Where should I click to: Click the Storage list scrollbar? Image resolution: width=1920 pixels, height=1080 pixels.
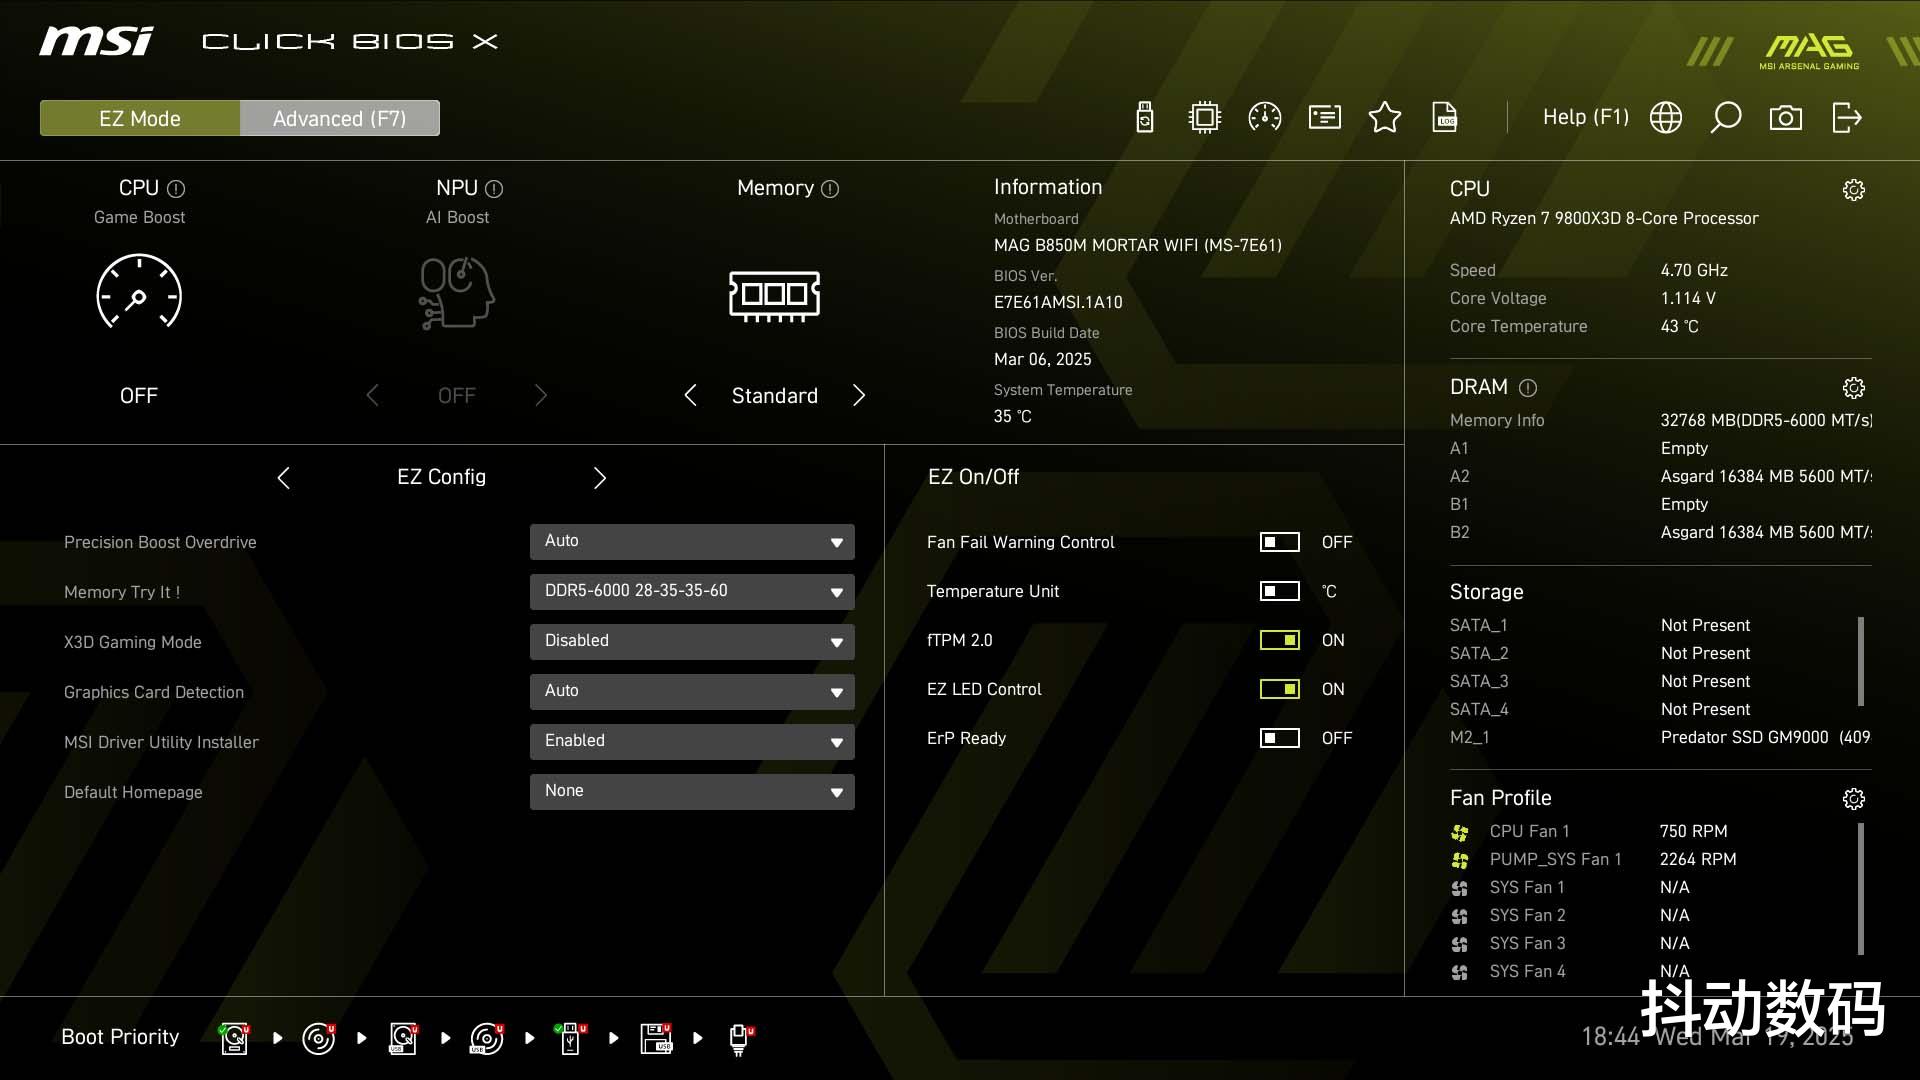click(x=1860, y=661)
